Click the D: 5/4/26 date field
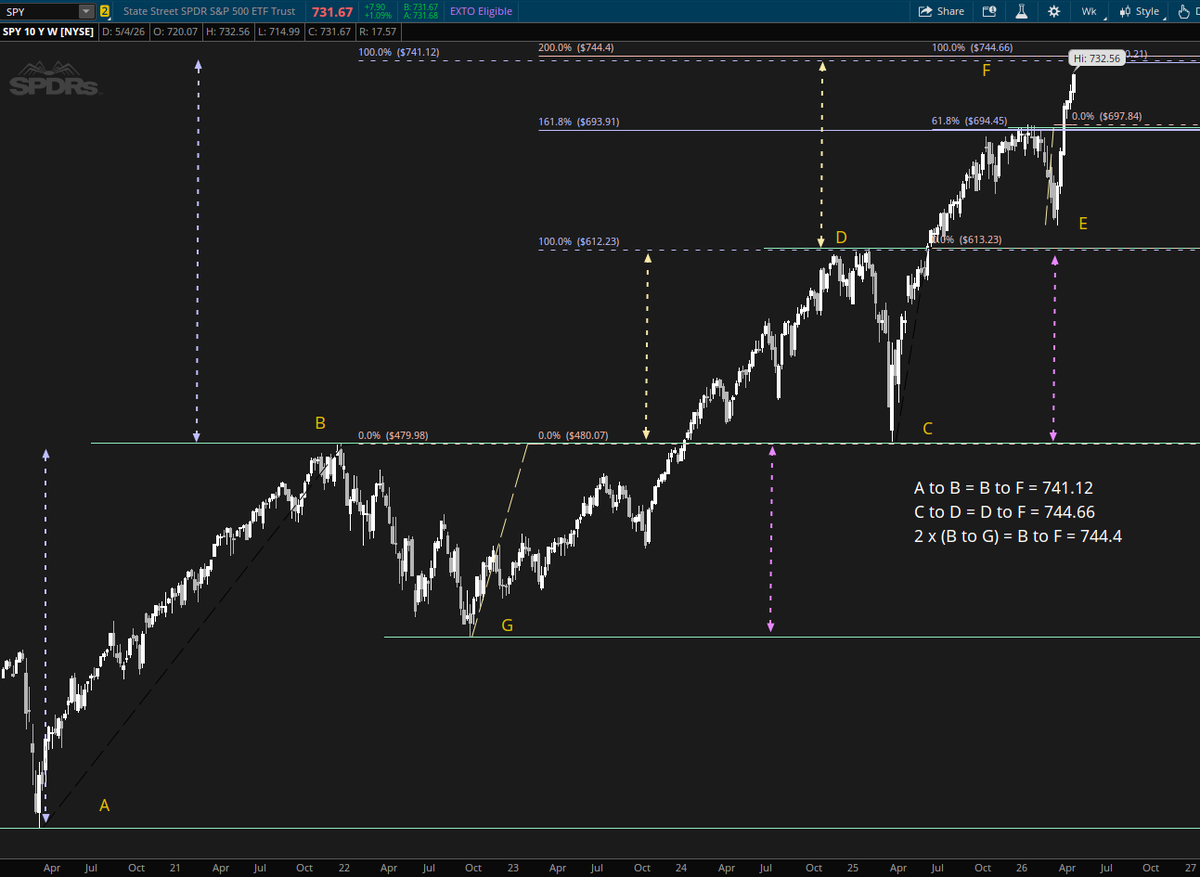 click(124, 32)
